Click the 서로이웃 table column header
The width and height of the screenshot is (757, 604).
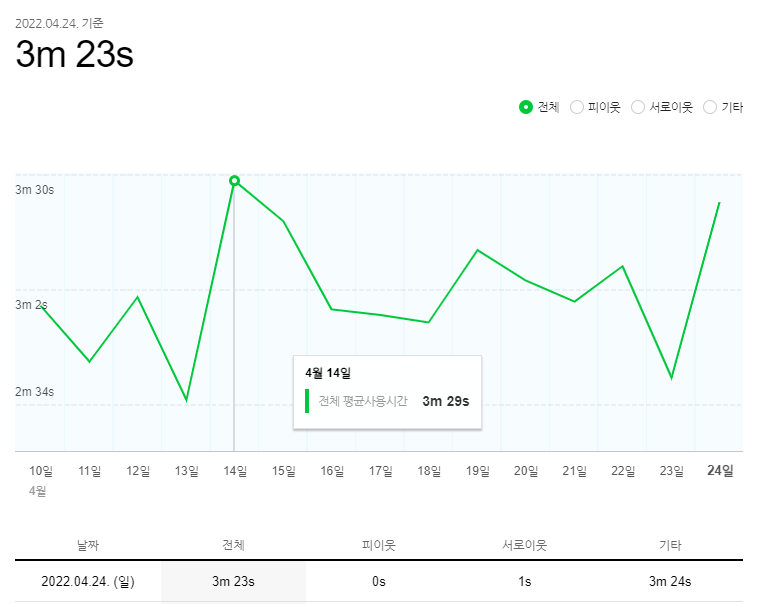click(x=525, y=545)
